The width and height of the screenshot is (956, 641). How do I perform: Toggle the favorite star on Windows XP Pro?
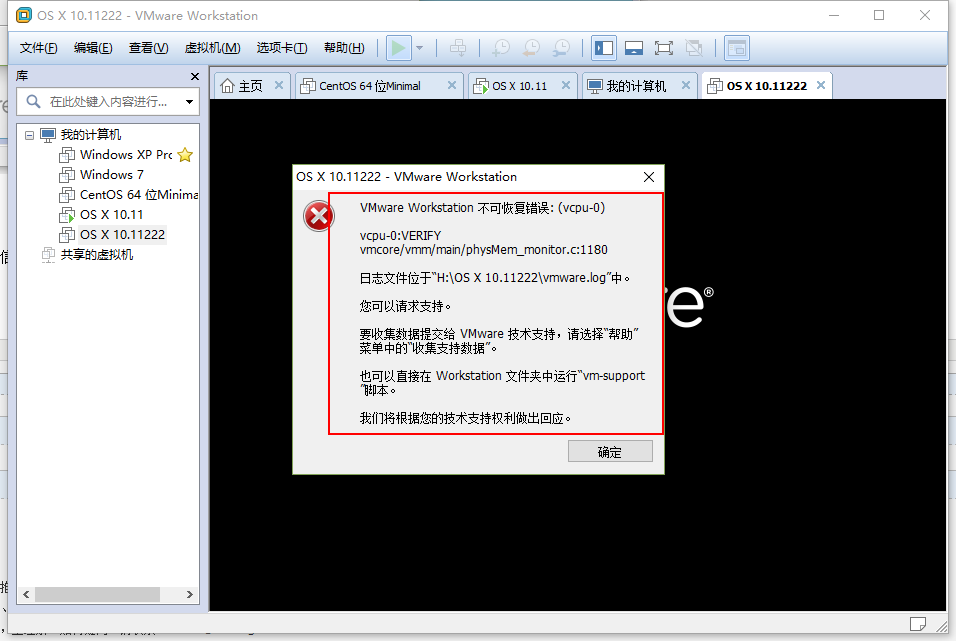pos(185,155)
